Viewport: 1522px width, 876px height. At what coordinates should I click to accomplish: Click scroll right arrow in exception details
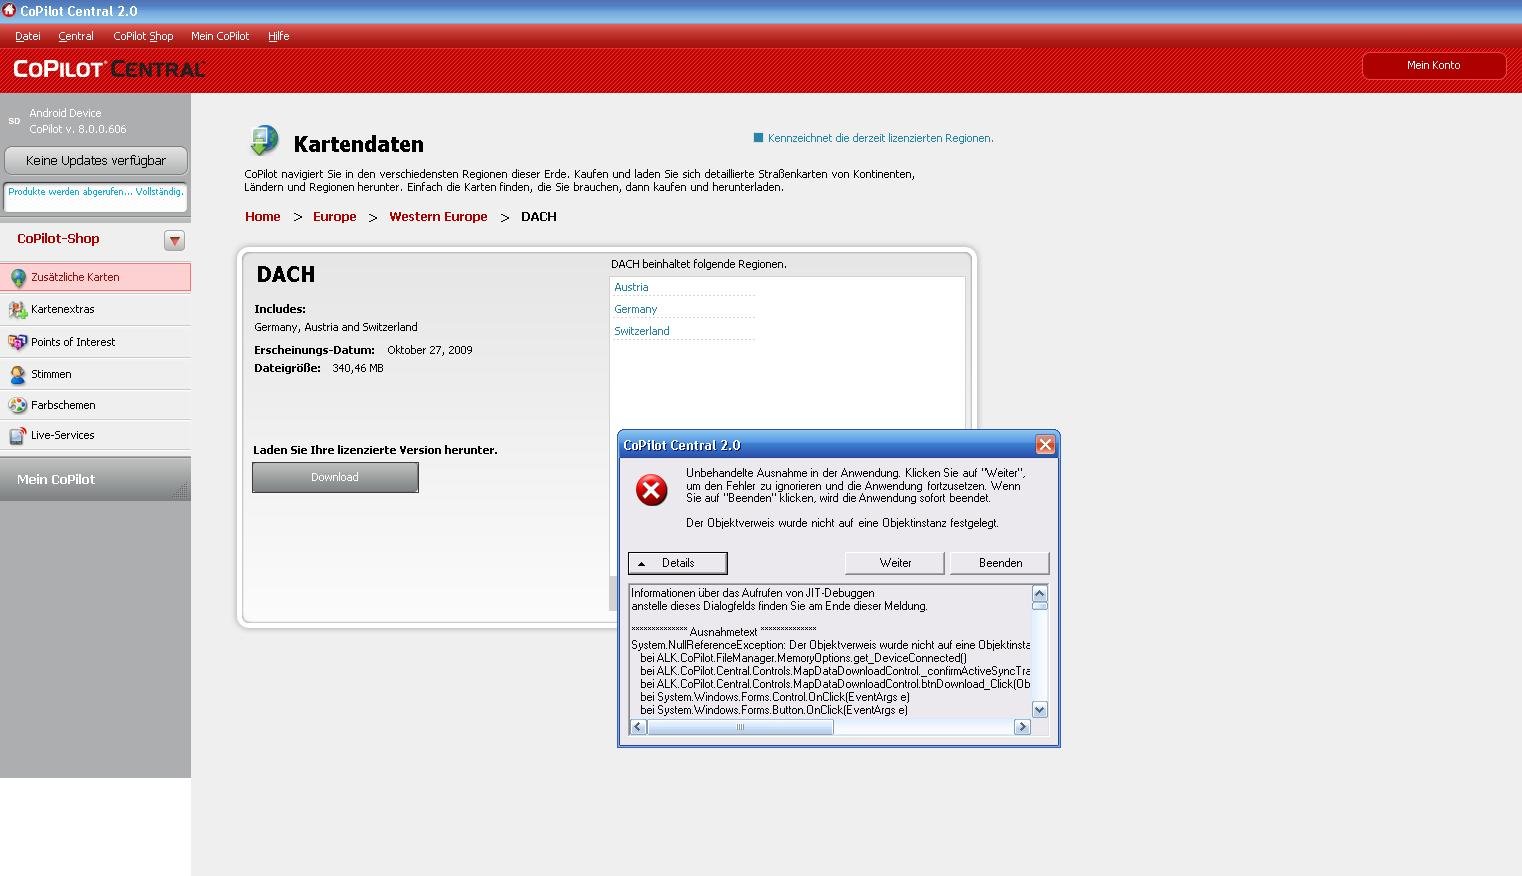(x=1022, y=727)
